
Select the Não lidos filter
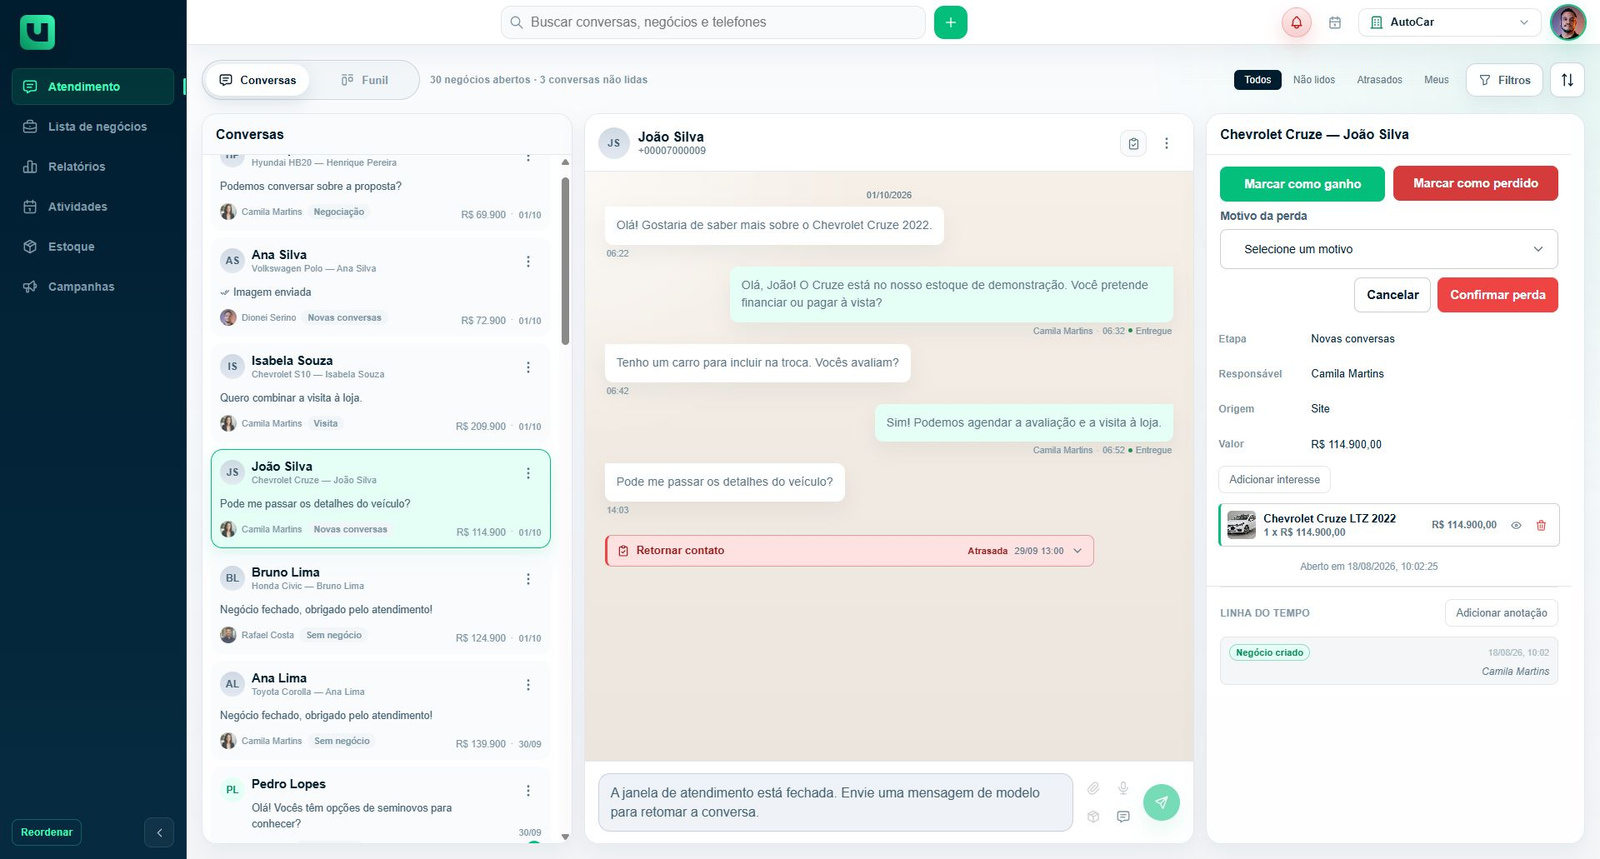1314,80
